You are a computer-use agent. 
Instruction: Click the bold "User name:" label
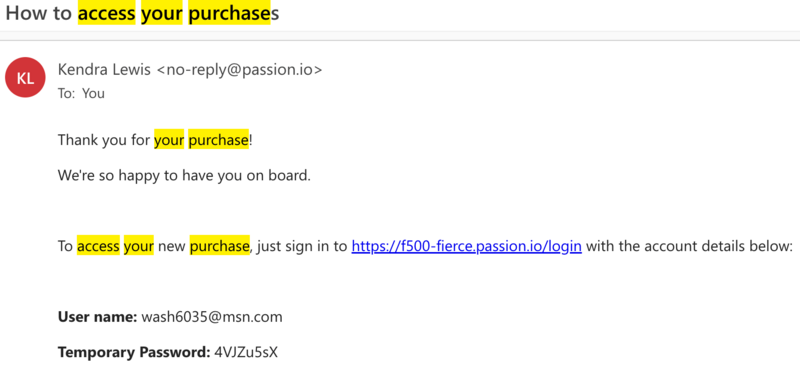(97, 317)
